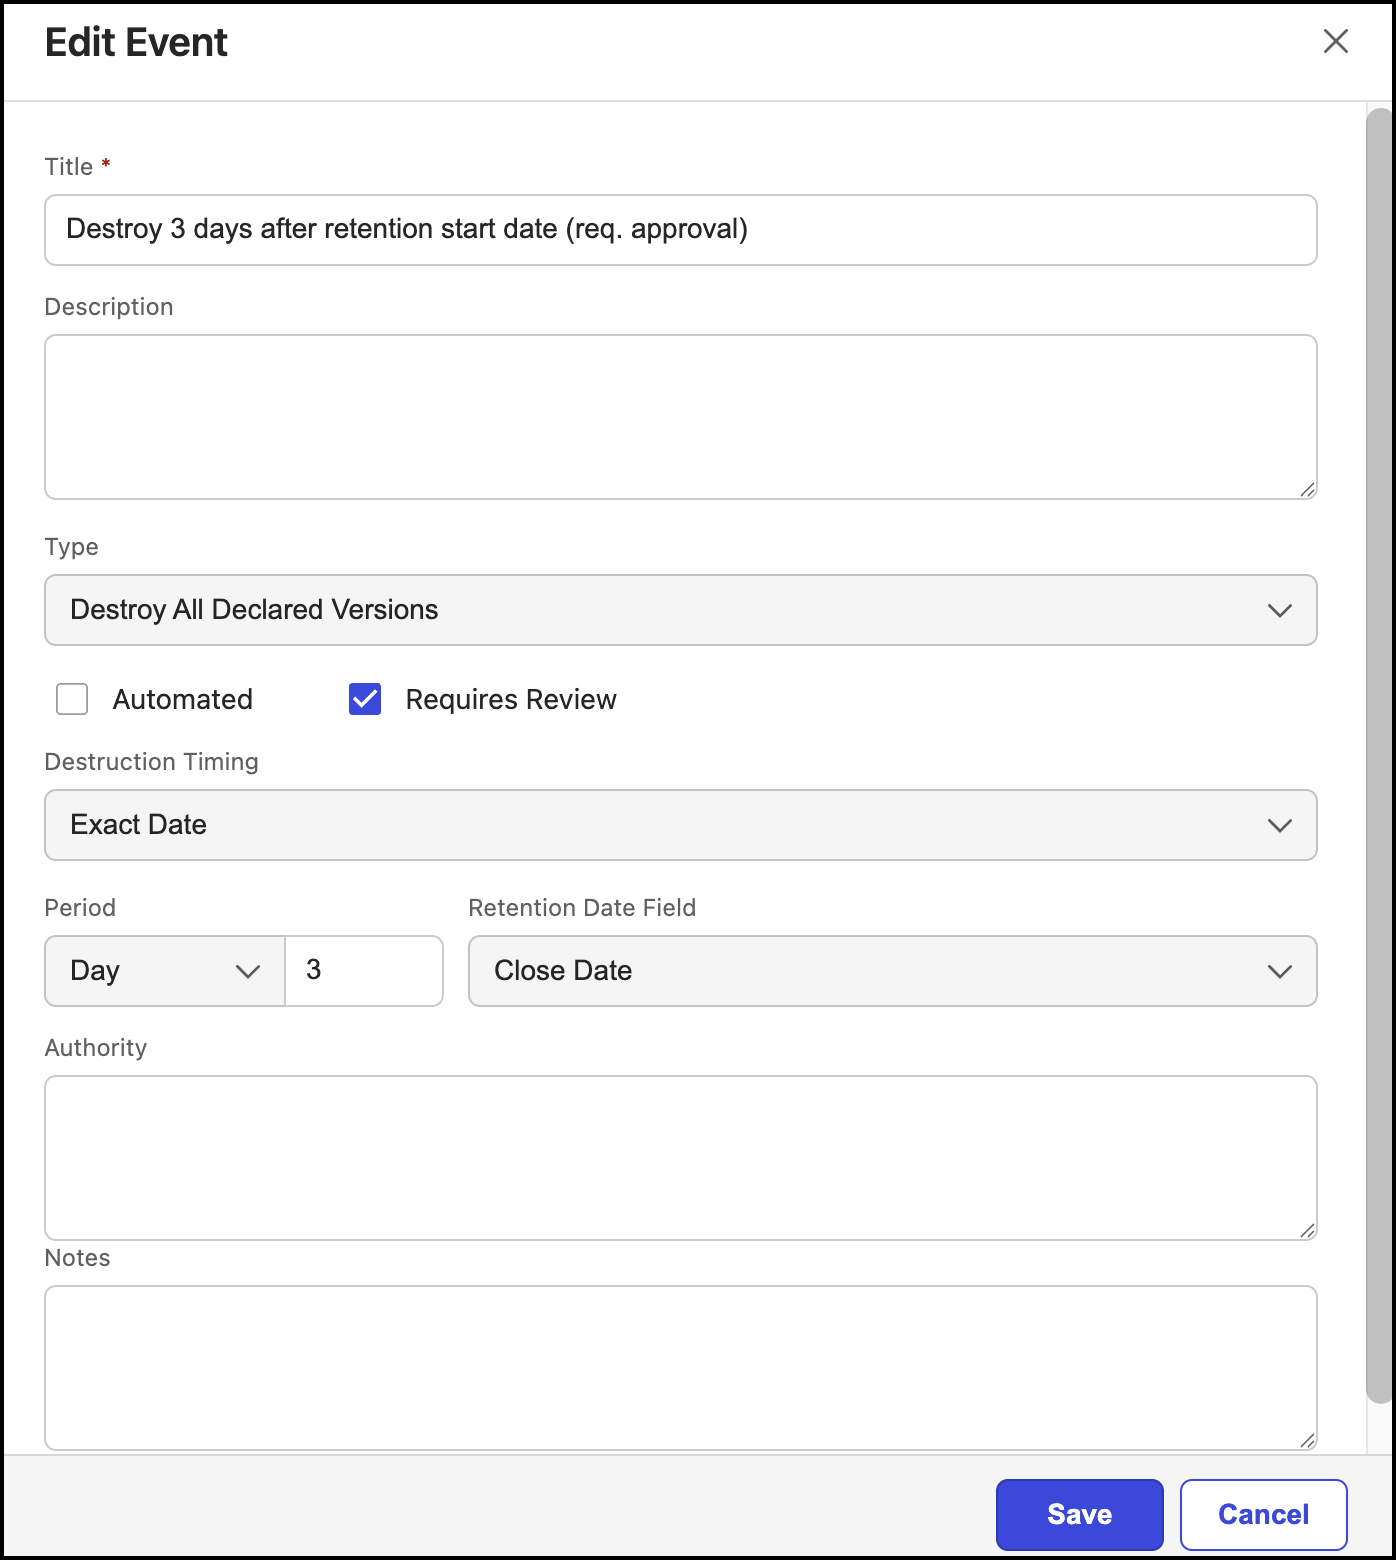Click the Authority box resize handle
The height and width of the screenshot is (1560, 1396).
[x=1307, y=1230]
